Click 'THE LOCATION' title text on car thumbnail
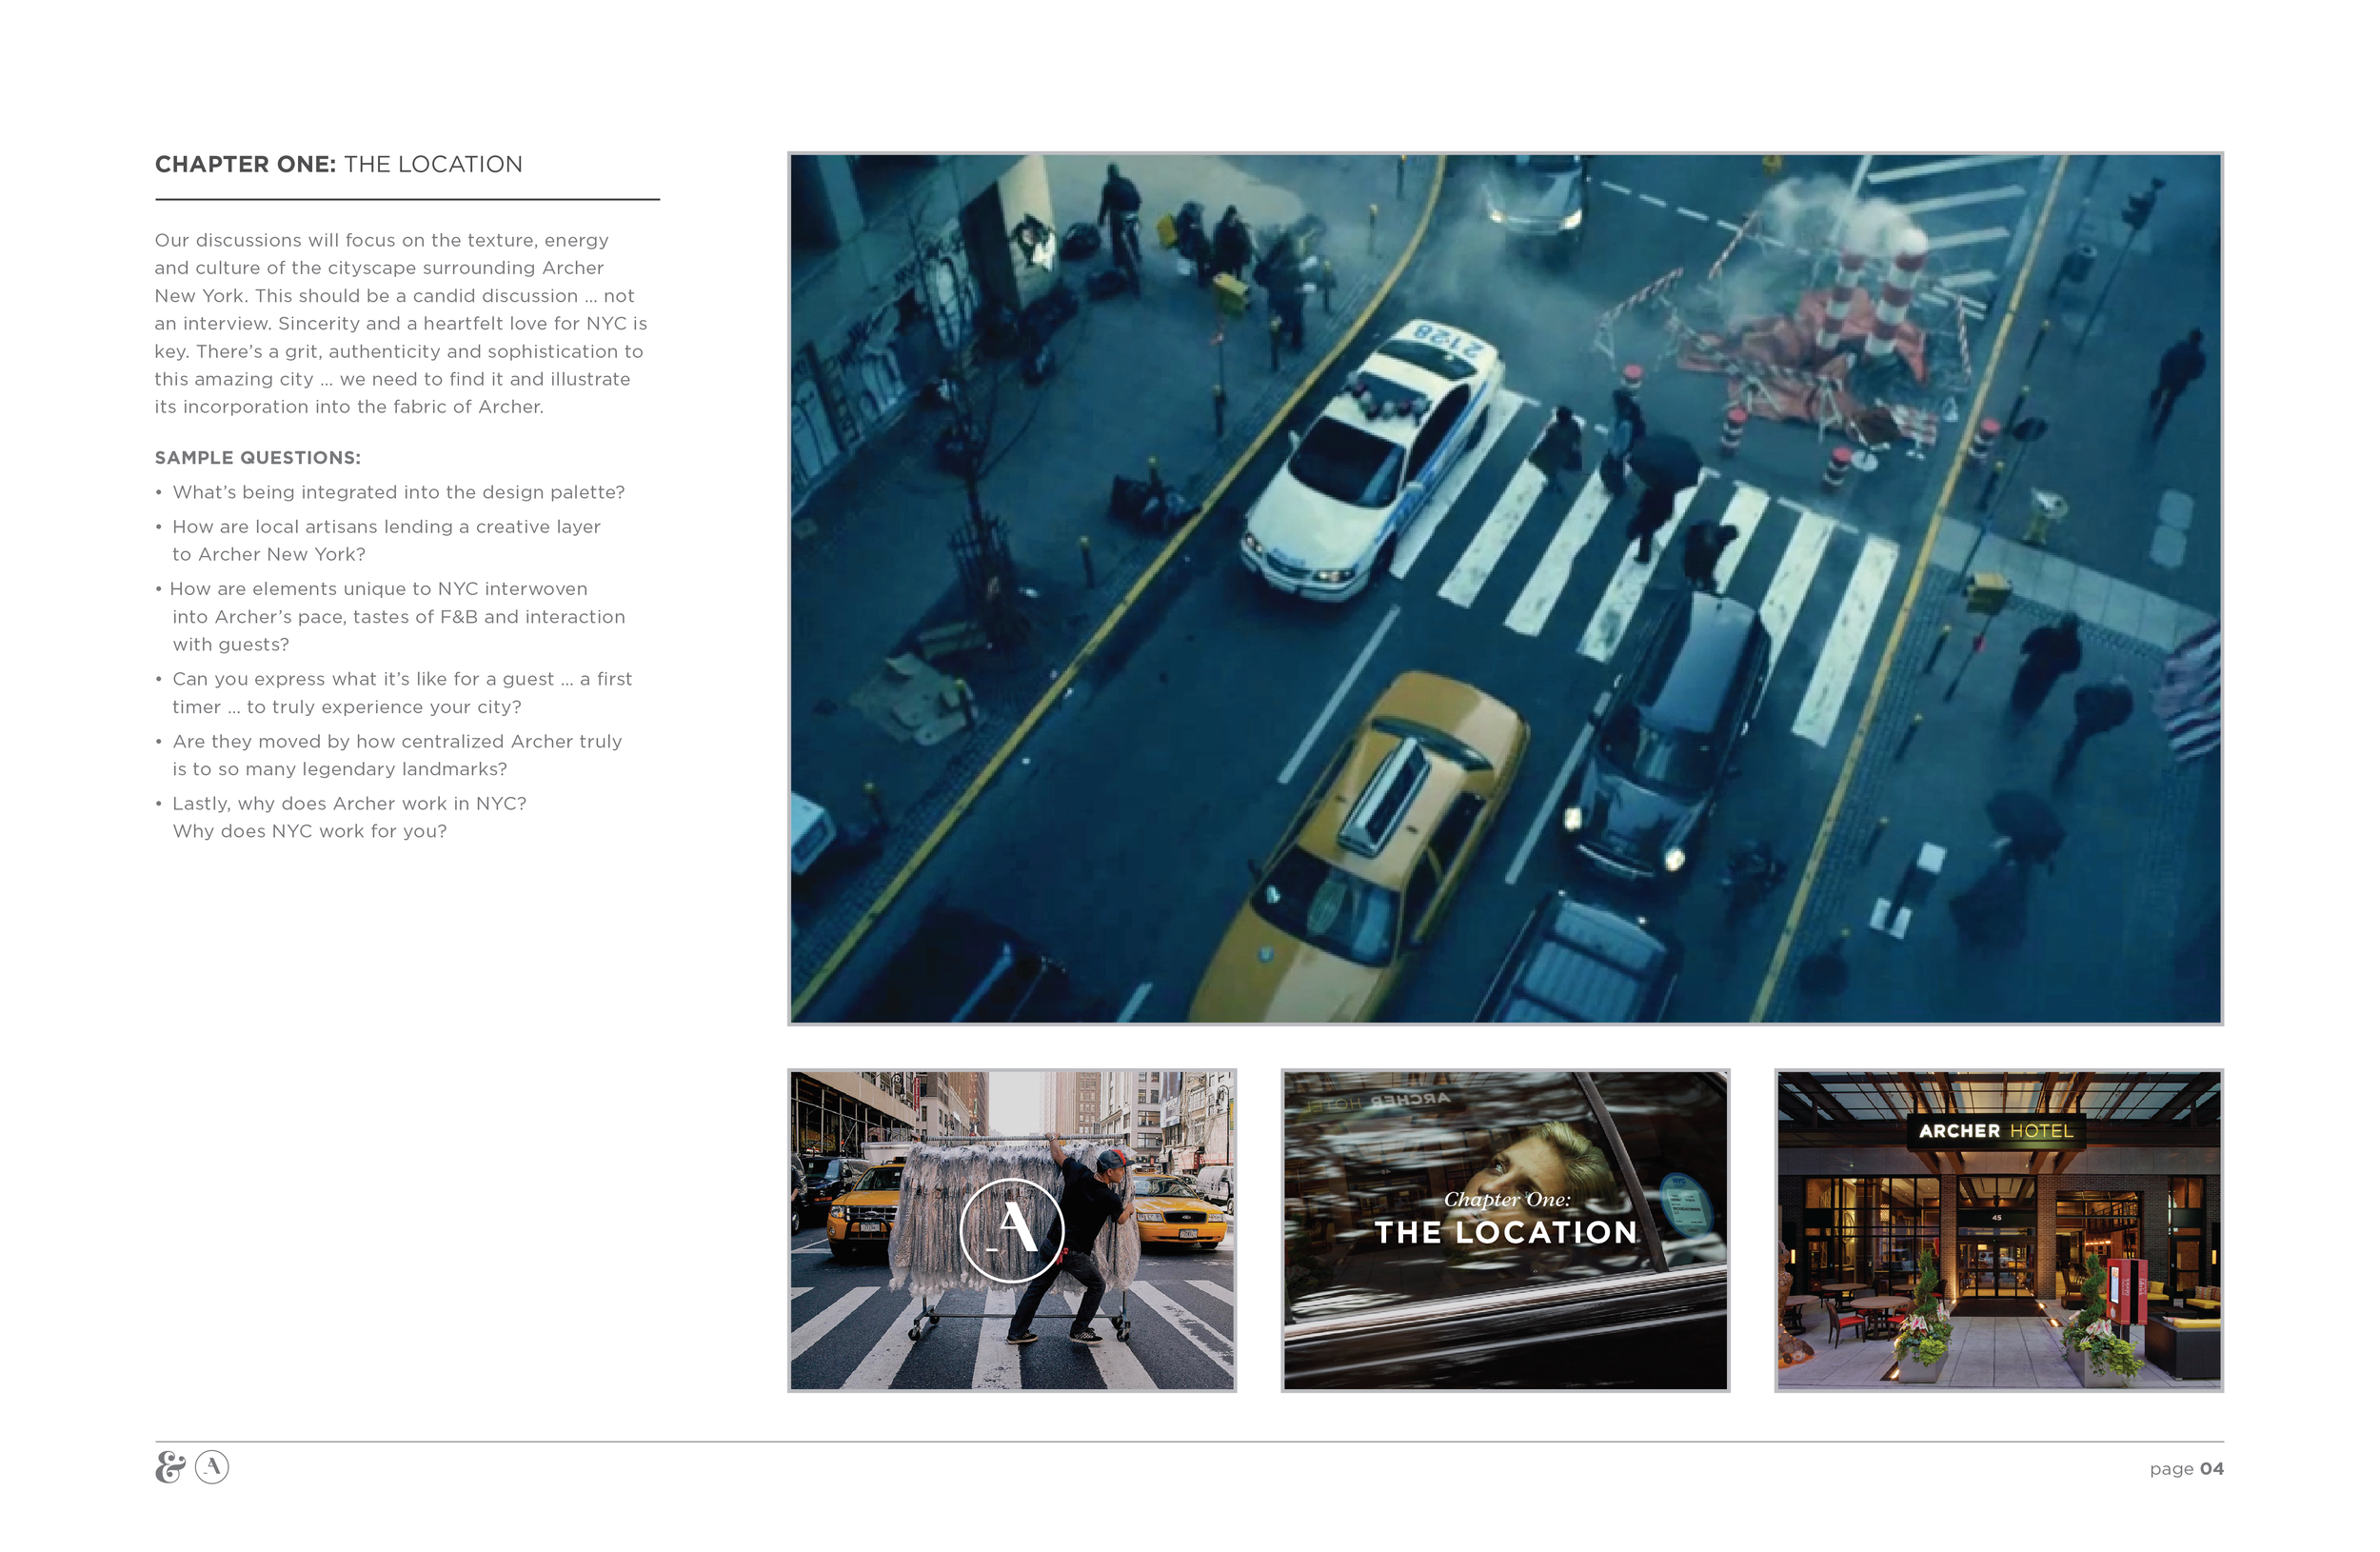 tap(1506, 1232)
